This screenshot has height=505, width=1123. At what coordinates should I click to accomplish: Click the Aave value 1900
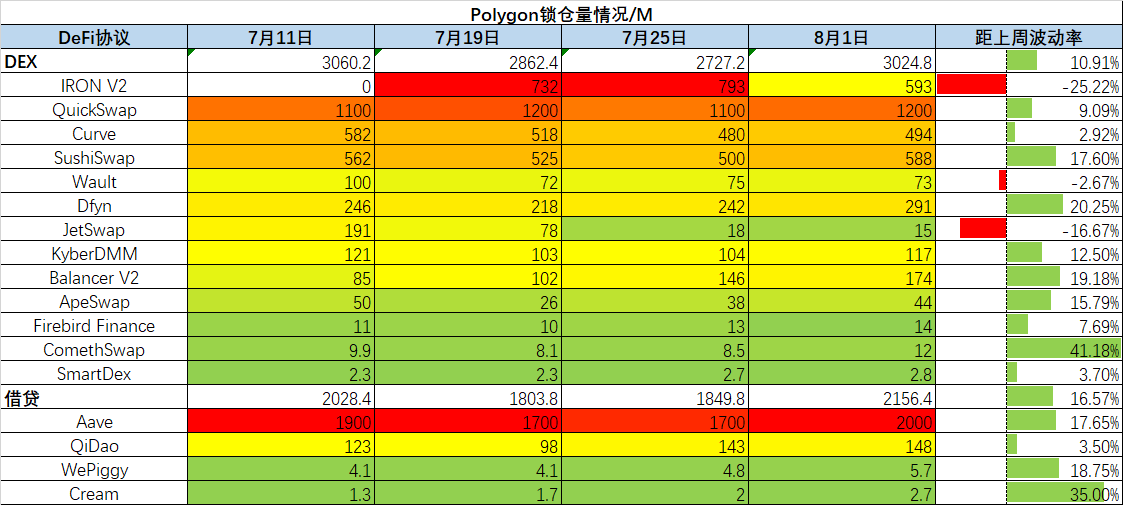281,423
